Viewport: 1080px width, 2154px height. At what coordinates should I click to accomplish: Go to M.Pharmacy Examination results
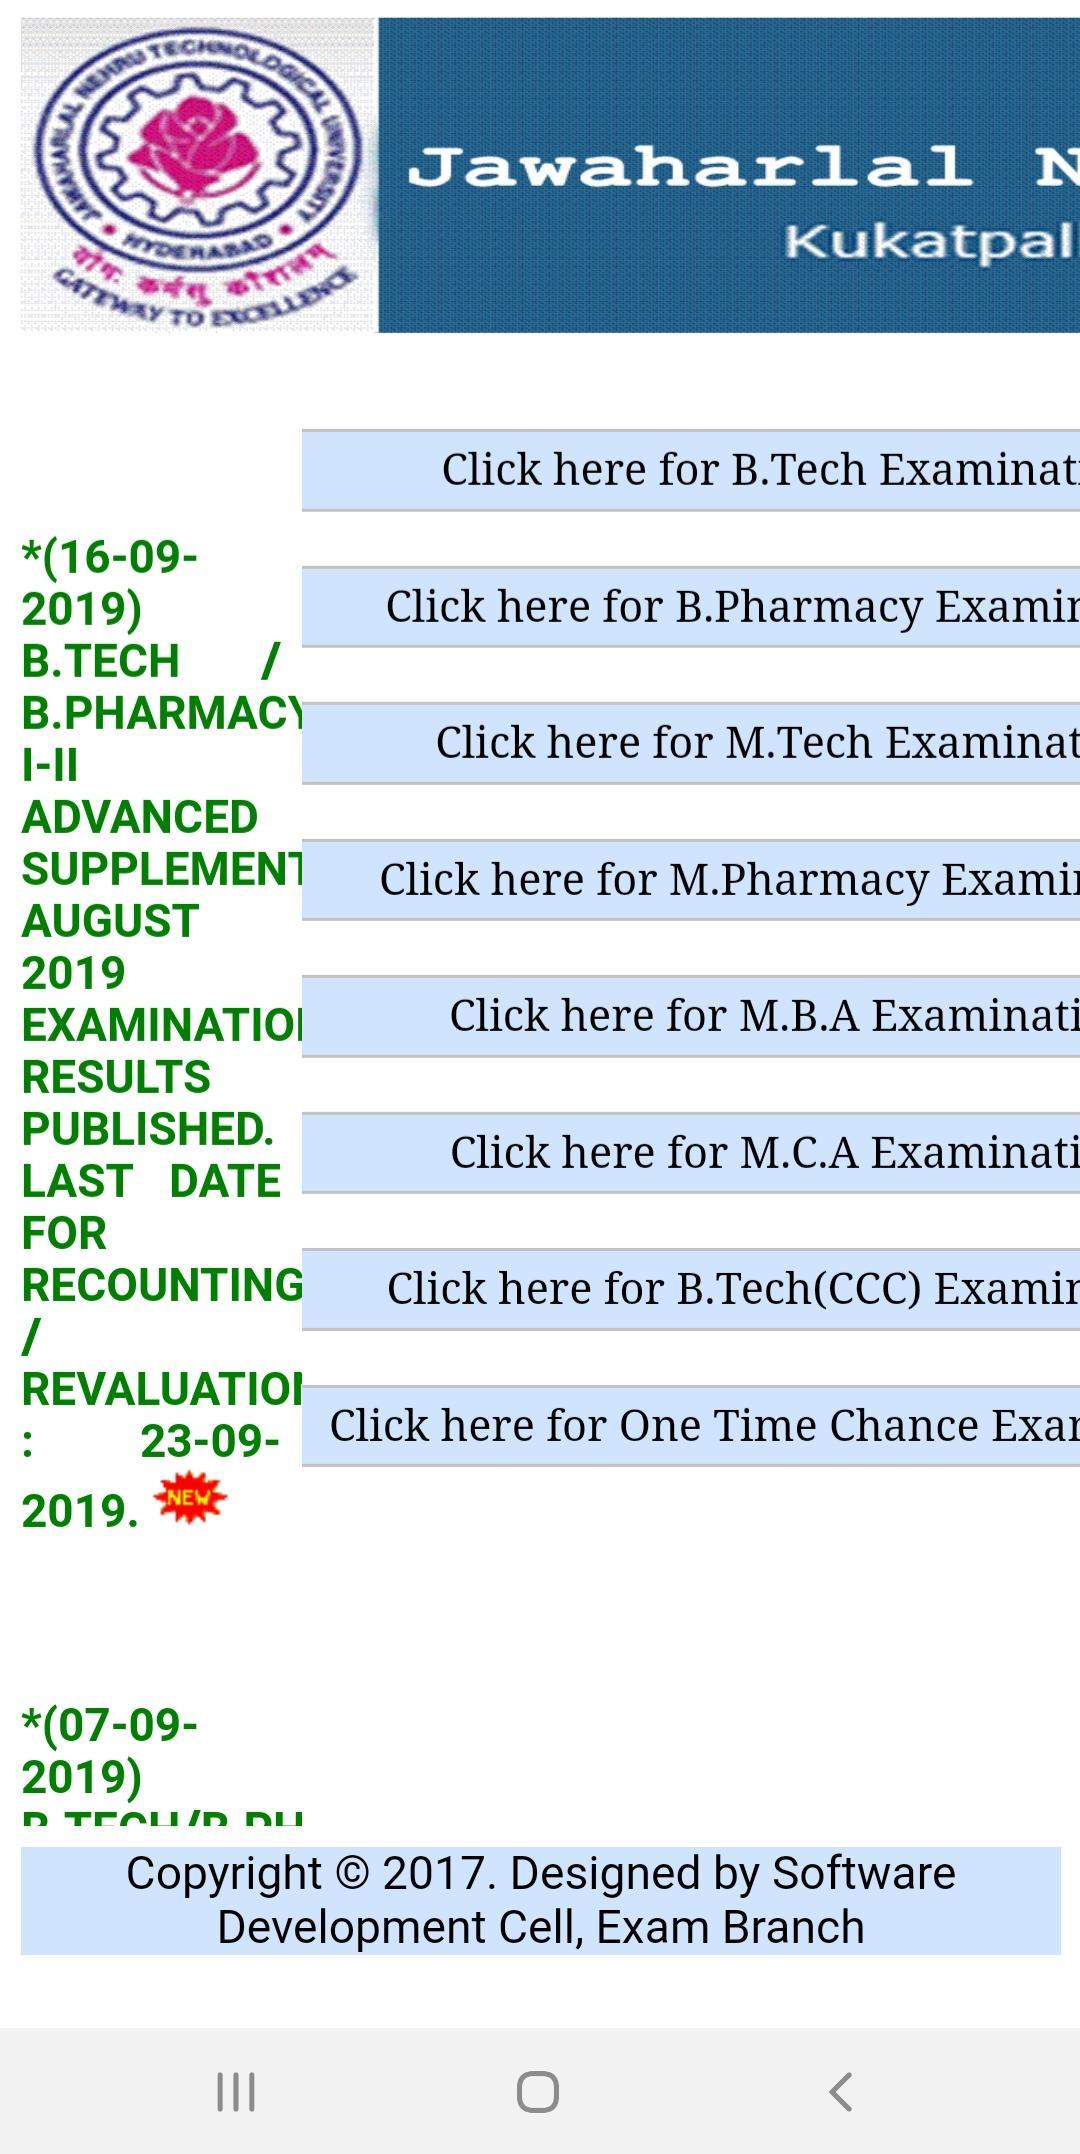(x=692, y=880)
